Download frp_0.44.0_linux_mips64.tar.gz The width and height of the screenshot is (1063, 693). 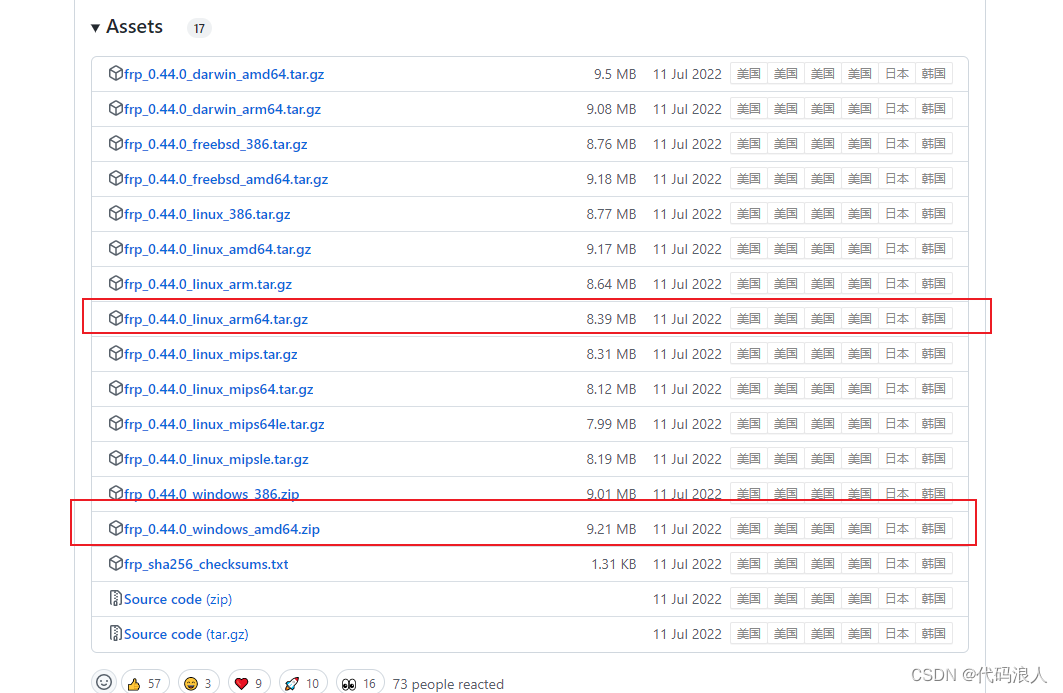218,390
